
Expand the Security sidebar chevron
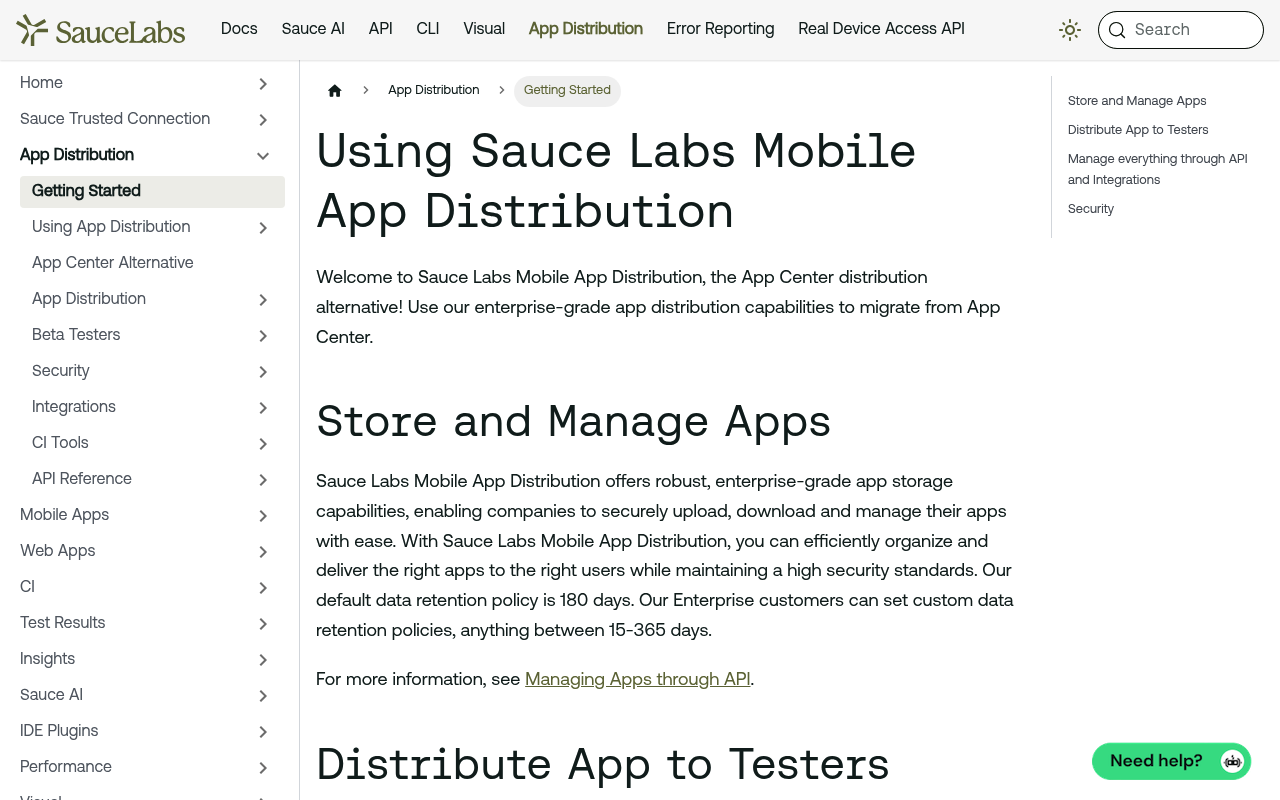263,372
